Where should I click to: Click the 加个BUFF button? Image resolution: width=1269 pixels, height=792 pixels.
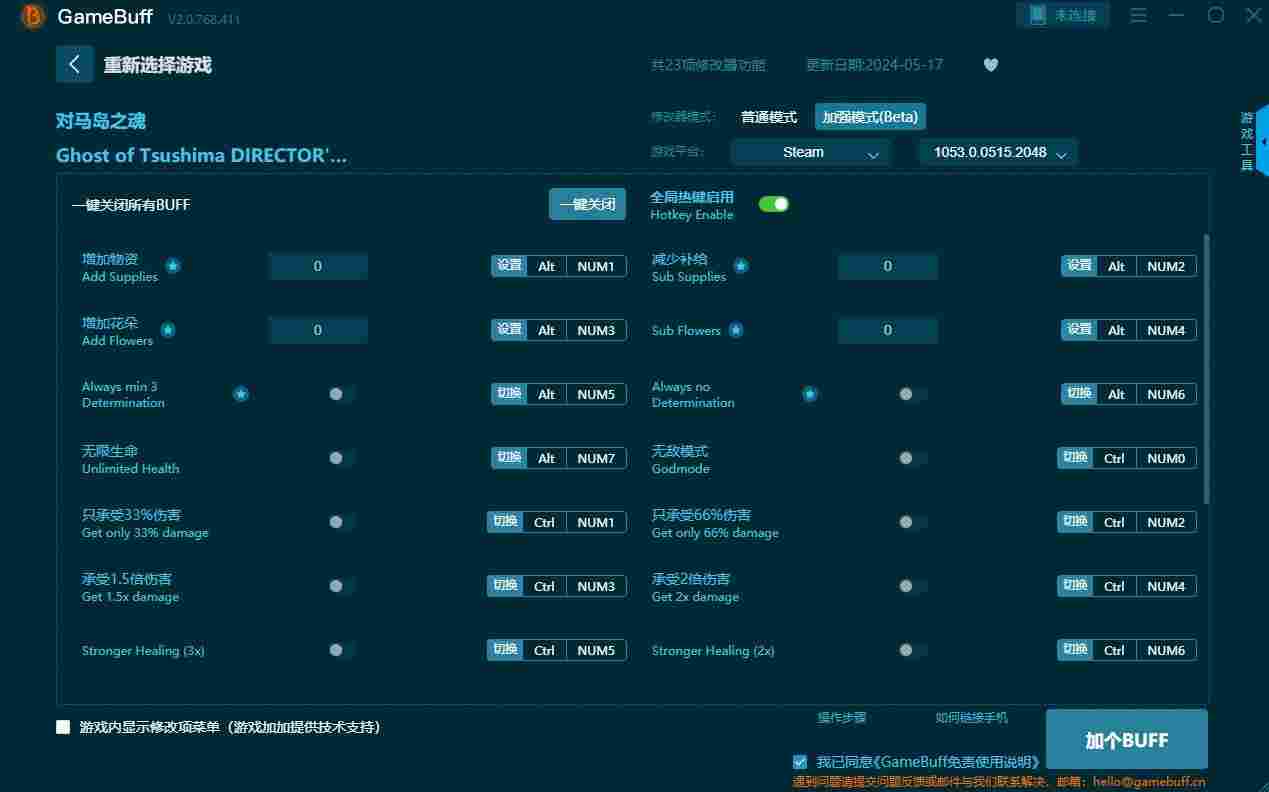point(1127,740)
